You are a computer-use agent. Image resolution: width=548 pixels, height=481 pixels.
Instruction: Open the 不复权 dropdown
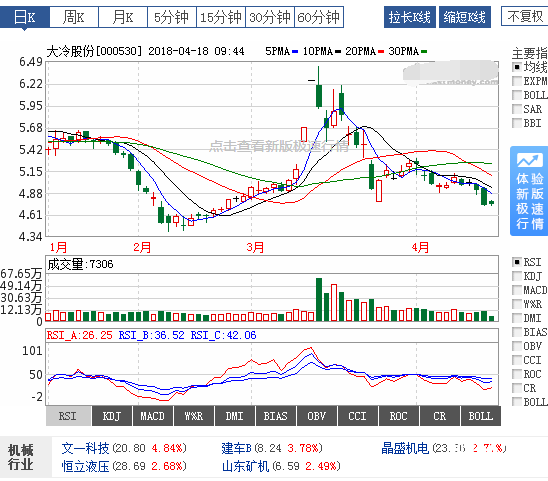coord(524,16)
